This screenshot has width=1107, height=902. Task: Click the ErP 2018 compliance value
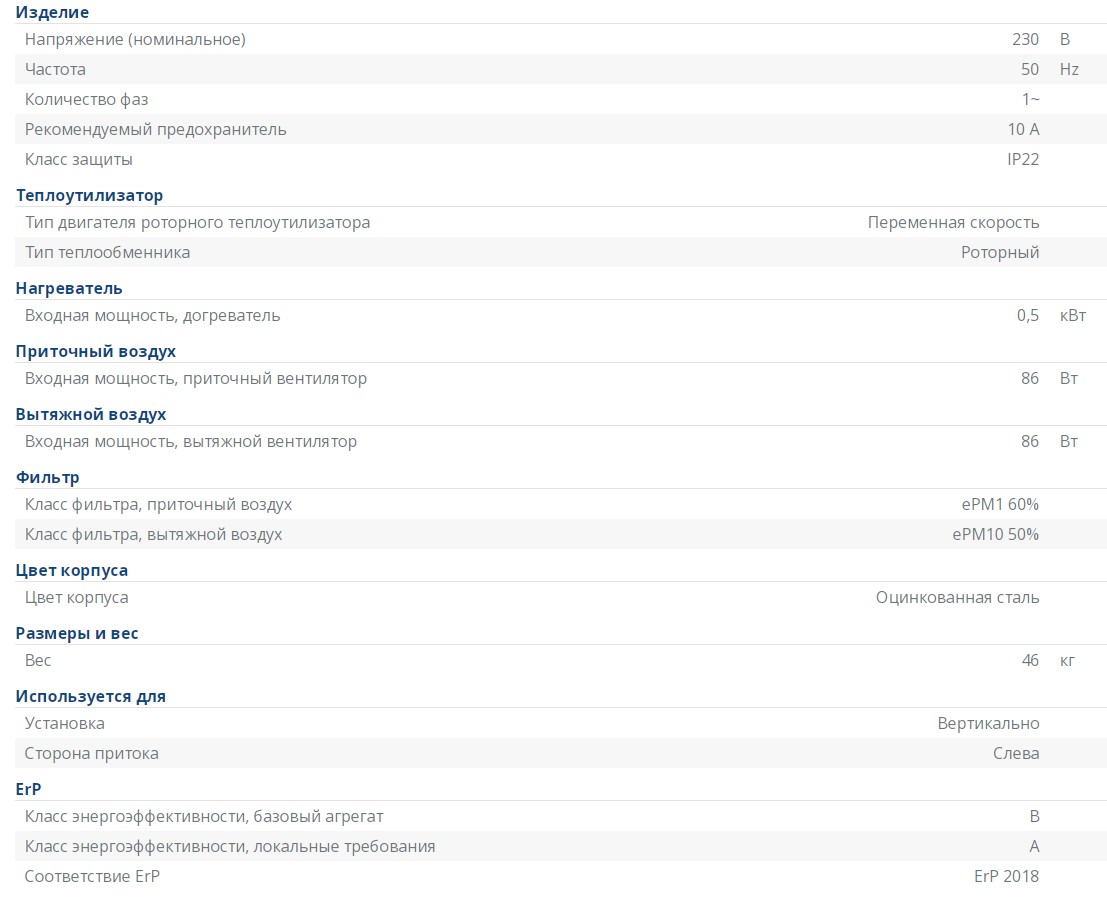(1006, 877)
